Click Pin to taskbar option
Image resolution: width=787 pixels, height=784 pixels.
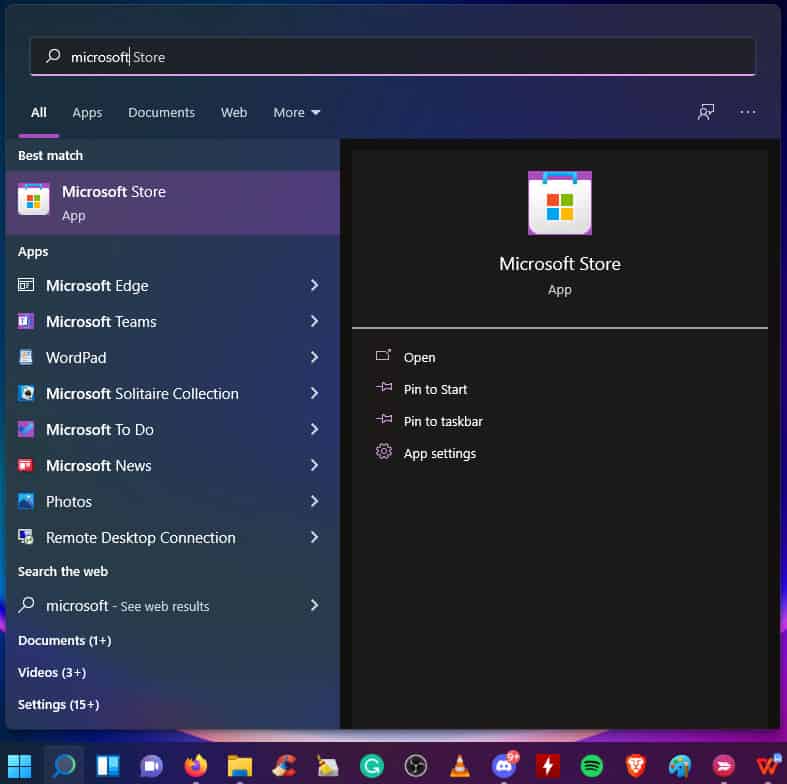[x=442, y=422]
